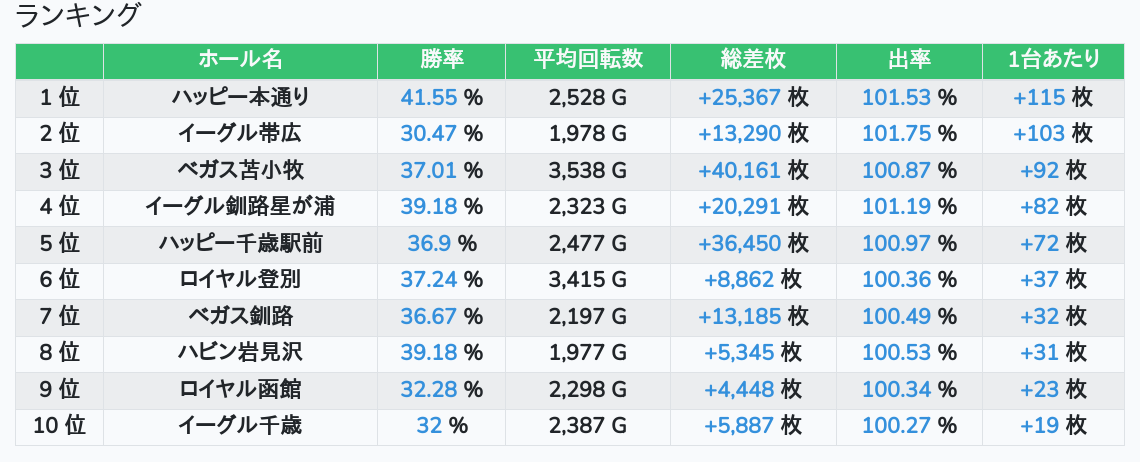Image resolution: width=1140 pixels, height=462 pixels.
Task: Click the ランキング heading
Action: [78, 16]
